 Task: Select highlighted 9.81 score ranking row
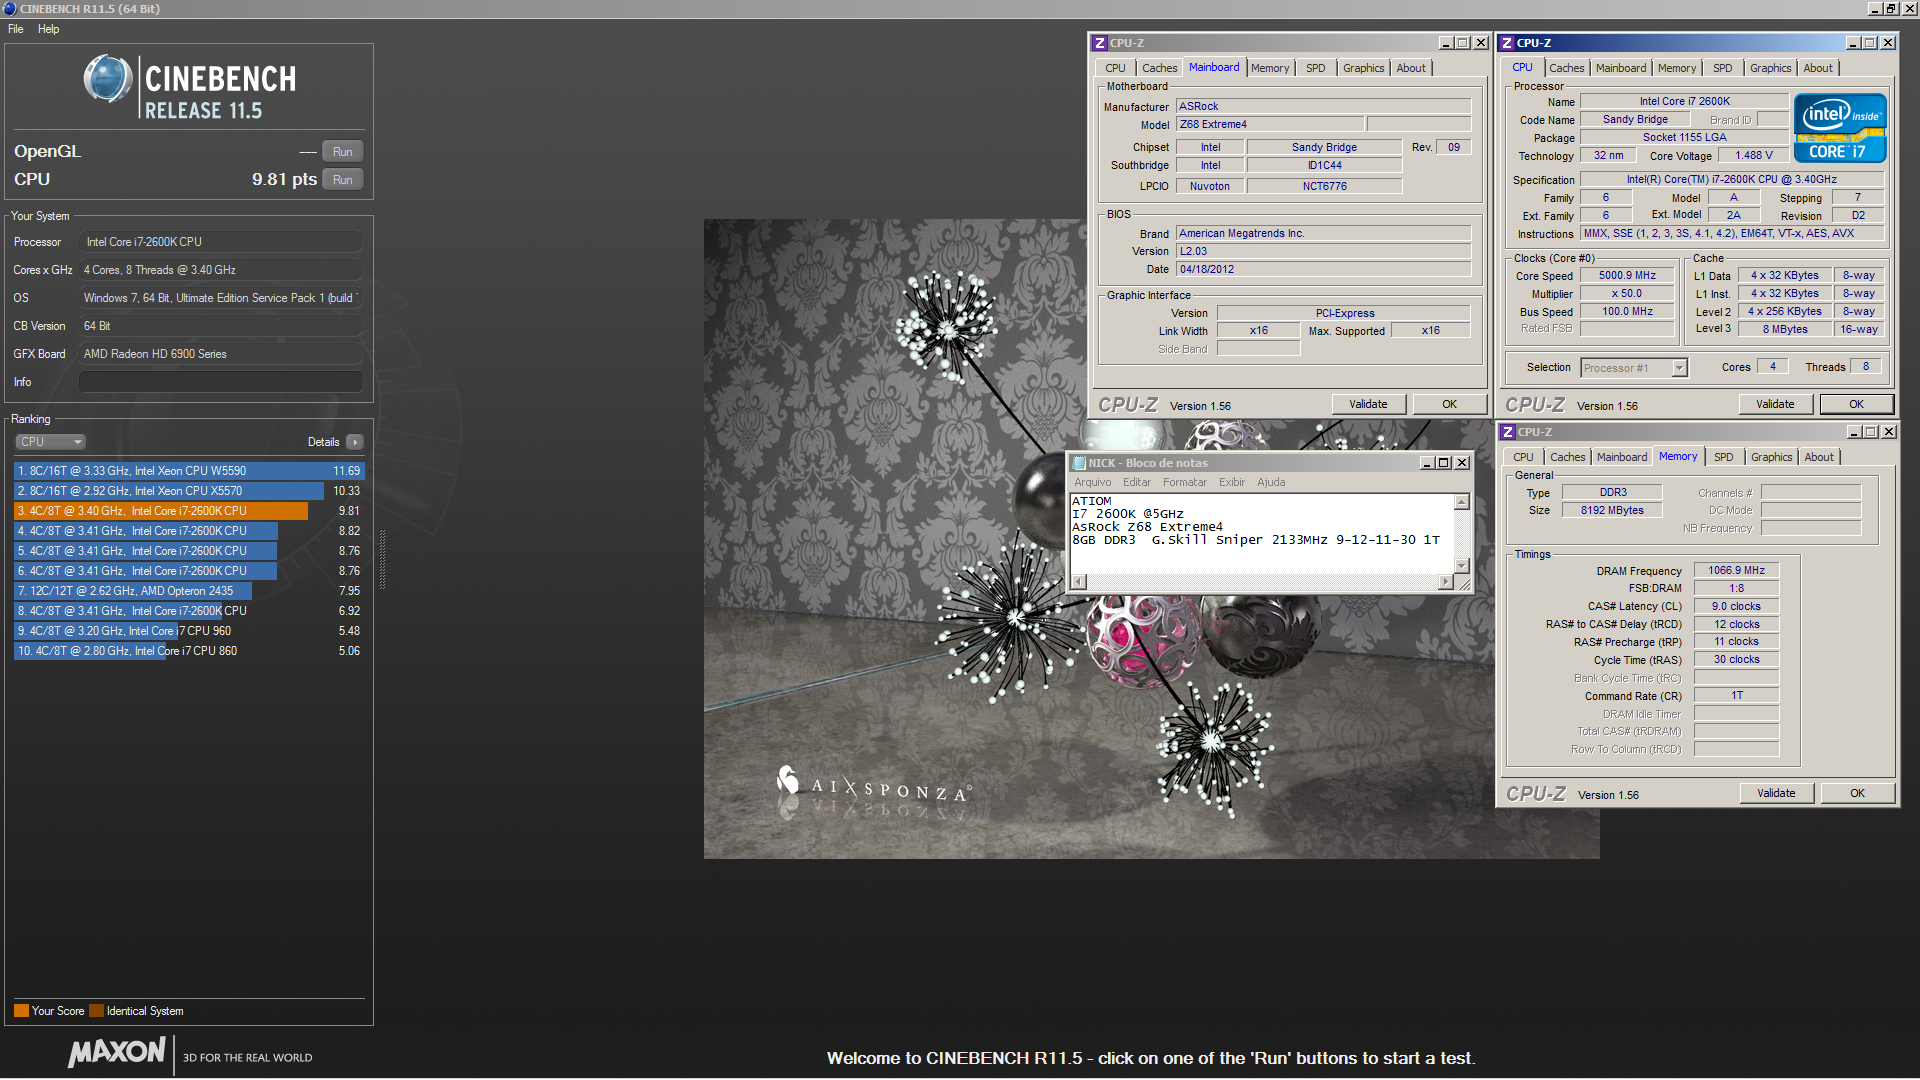click(x=189, y=511)
